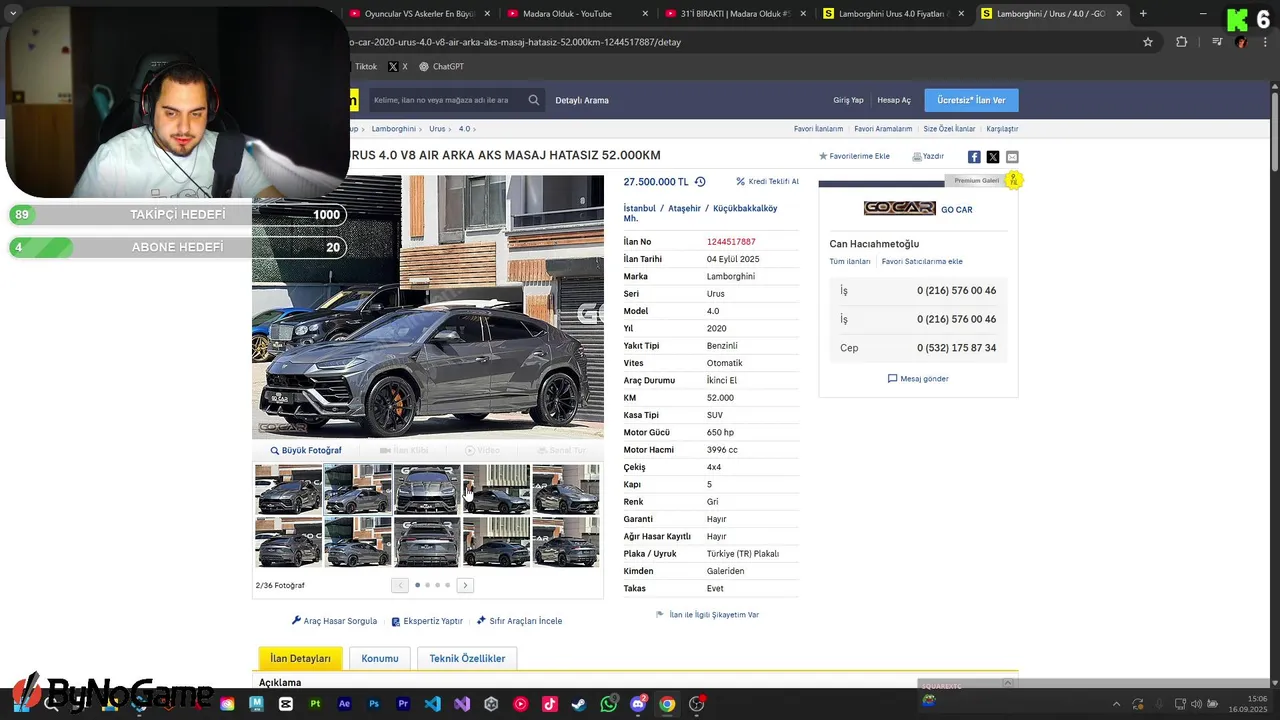The width and height of the screenshot is (1280, 720).
Task: Click the Karşılaştır compare link
Action: point(1002,129)
